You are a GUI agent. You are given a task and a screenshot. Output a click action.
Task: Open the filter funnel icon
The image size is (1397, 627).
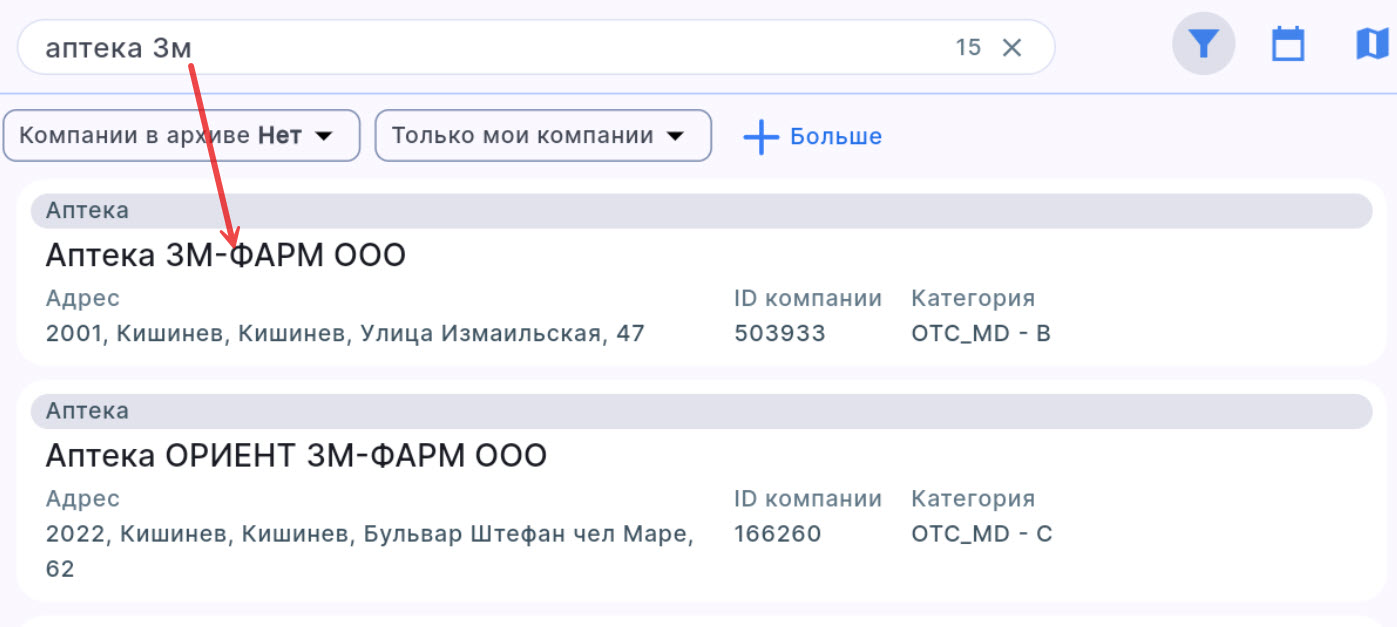[x=1204, y=43]
